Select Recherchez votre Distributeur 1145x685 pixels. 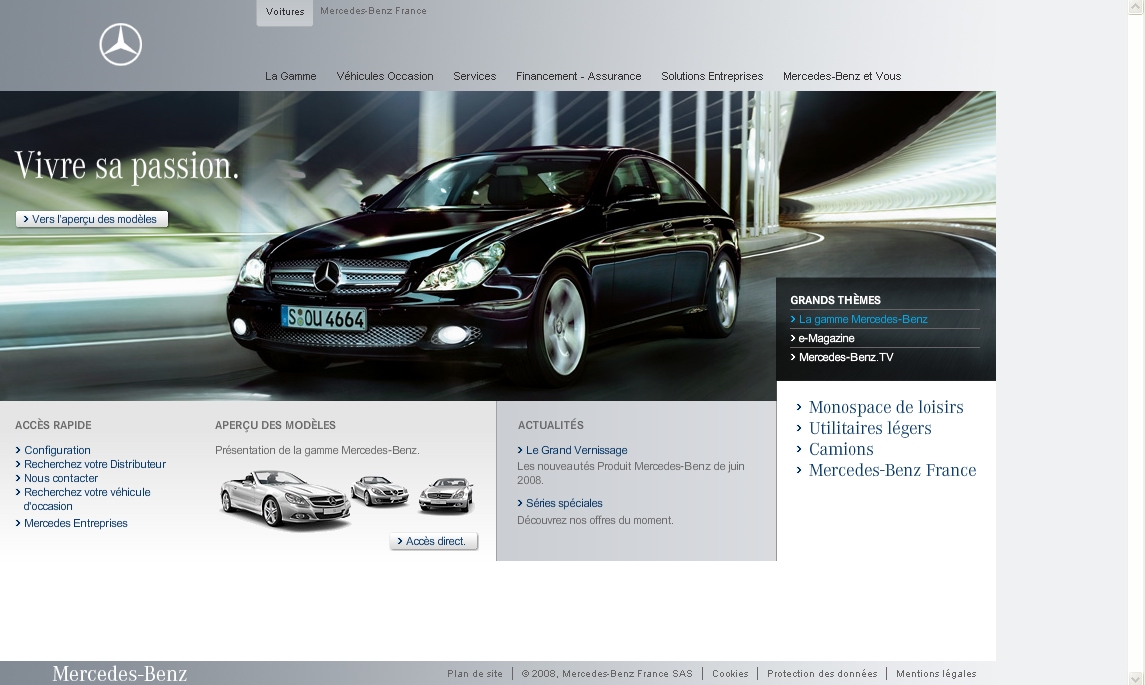[94, 464]
